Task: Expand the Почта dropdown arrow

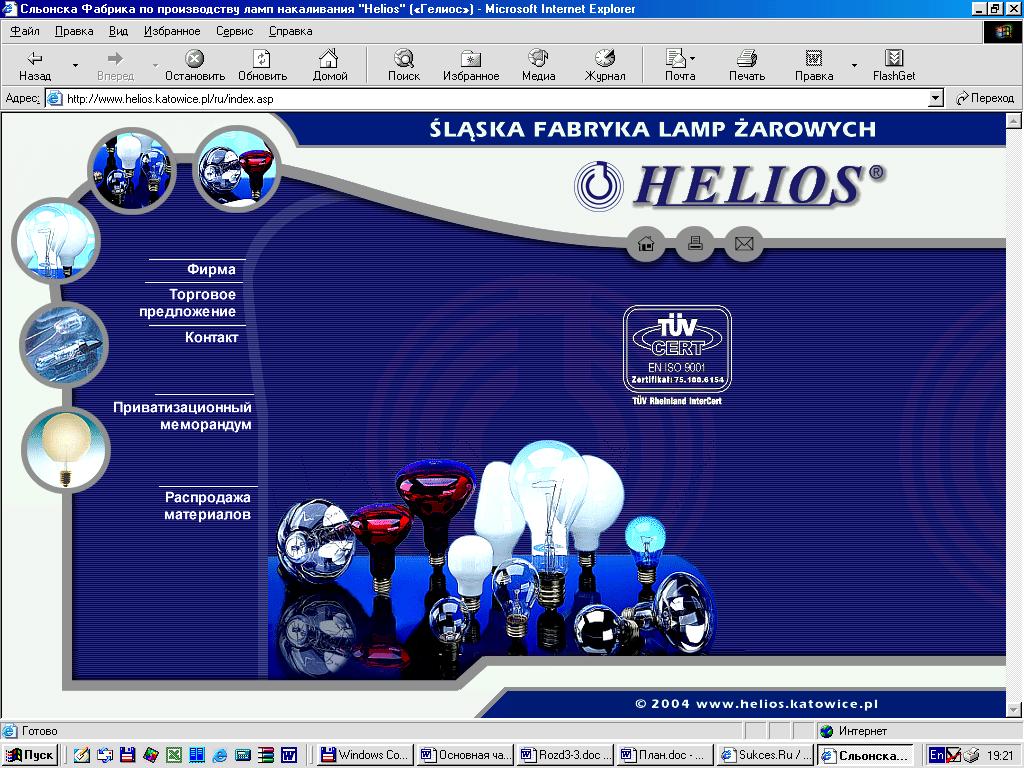Action: 693,59
